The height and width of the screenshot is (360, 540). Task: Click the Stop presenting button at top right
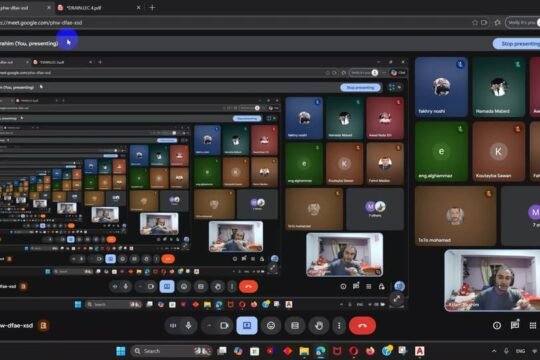(x=517, y=44)
